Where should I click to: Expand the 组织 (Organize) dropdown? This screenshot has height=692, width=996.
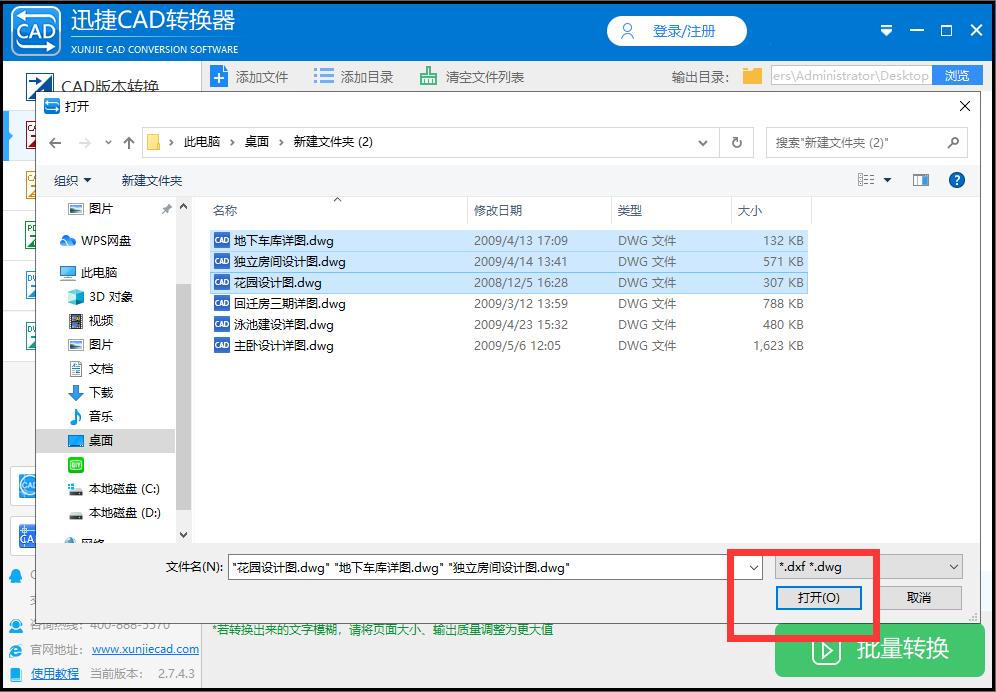[x=72, y=180]
